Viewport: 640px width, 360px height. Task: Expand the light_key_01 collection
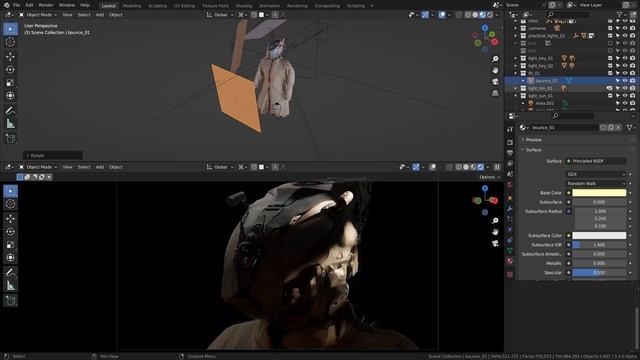pyautogui.click(x=516, y=58)
